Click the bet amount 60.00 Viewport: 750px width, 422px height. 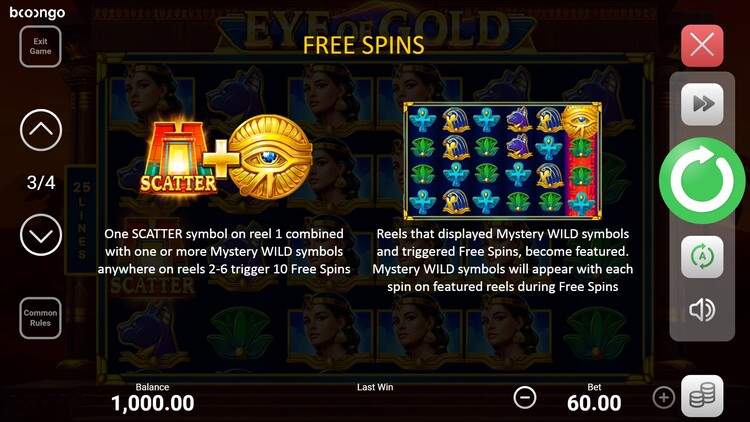[x=594, y=403]
